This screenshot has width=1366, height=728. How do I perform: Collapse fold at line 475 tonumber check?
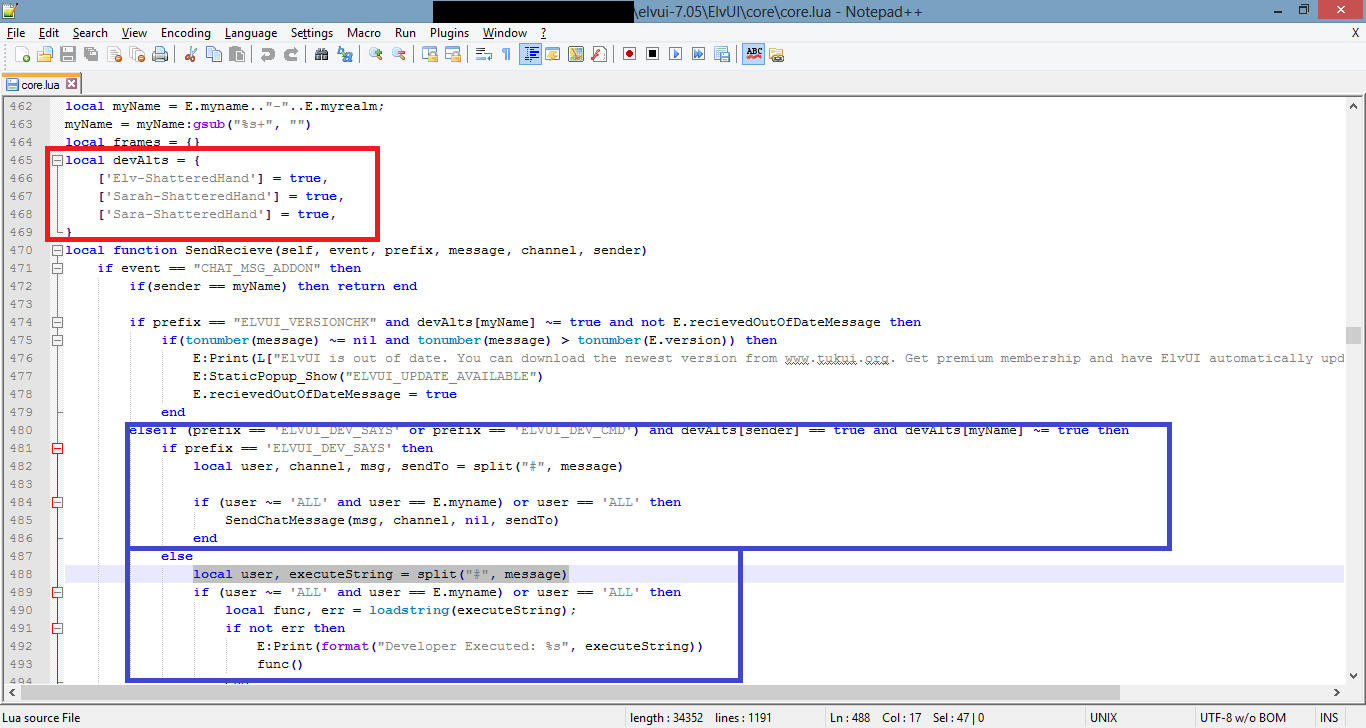click(x=57, y=341)
